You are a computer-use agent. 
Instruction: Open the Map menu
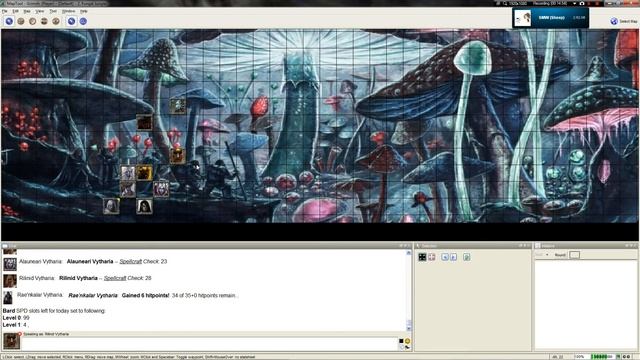pyautogui.click(x=27, y=11)
